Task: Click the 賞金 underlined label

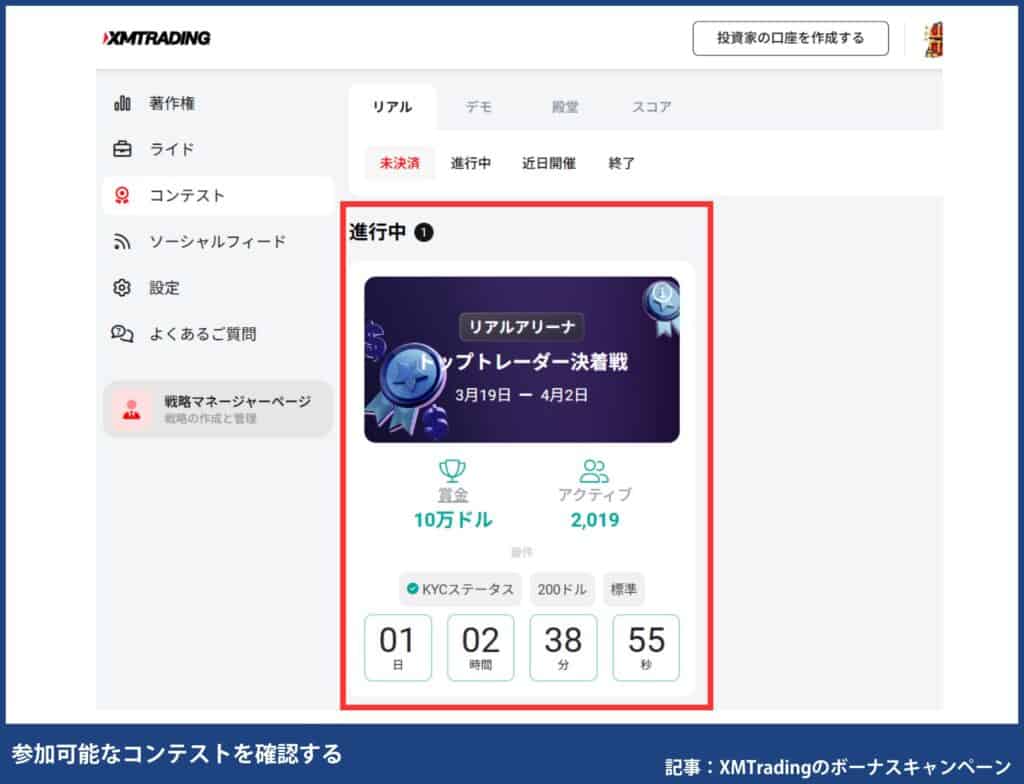Action: pos(453,495)
